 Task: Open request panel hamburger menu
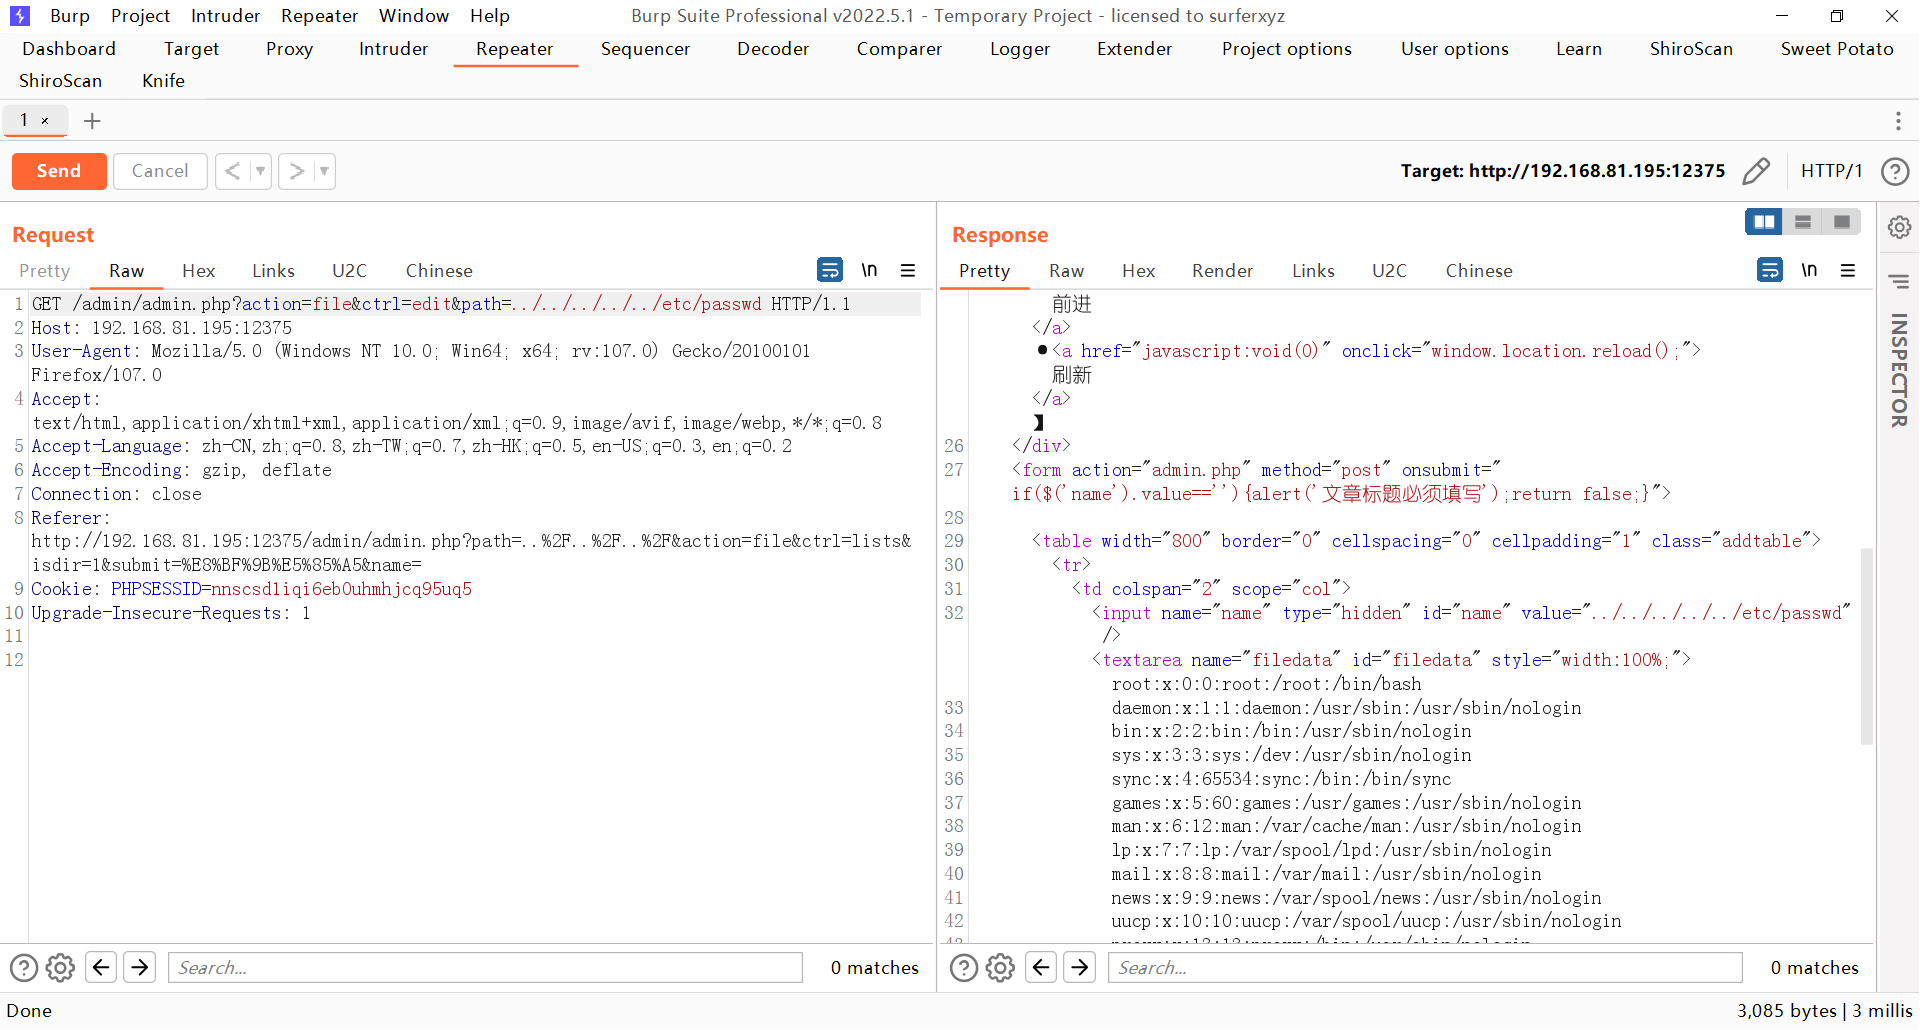click(908, 270)
